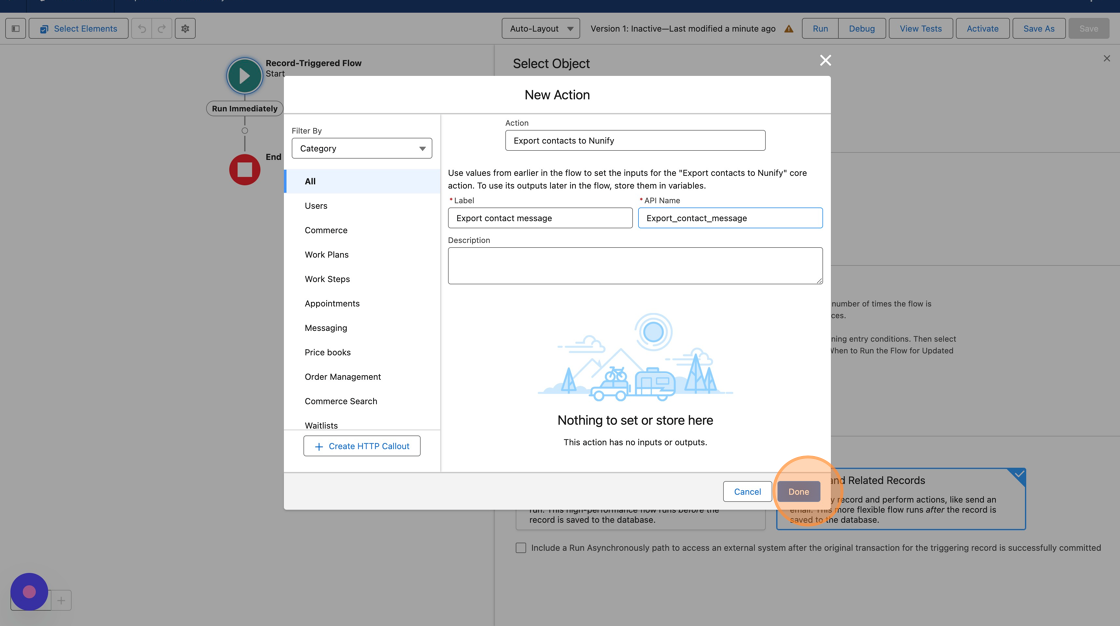
Task: Click the warning triangle icon
Action: coord(789,29)
